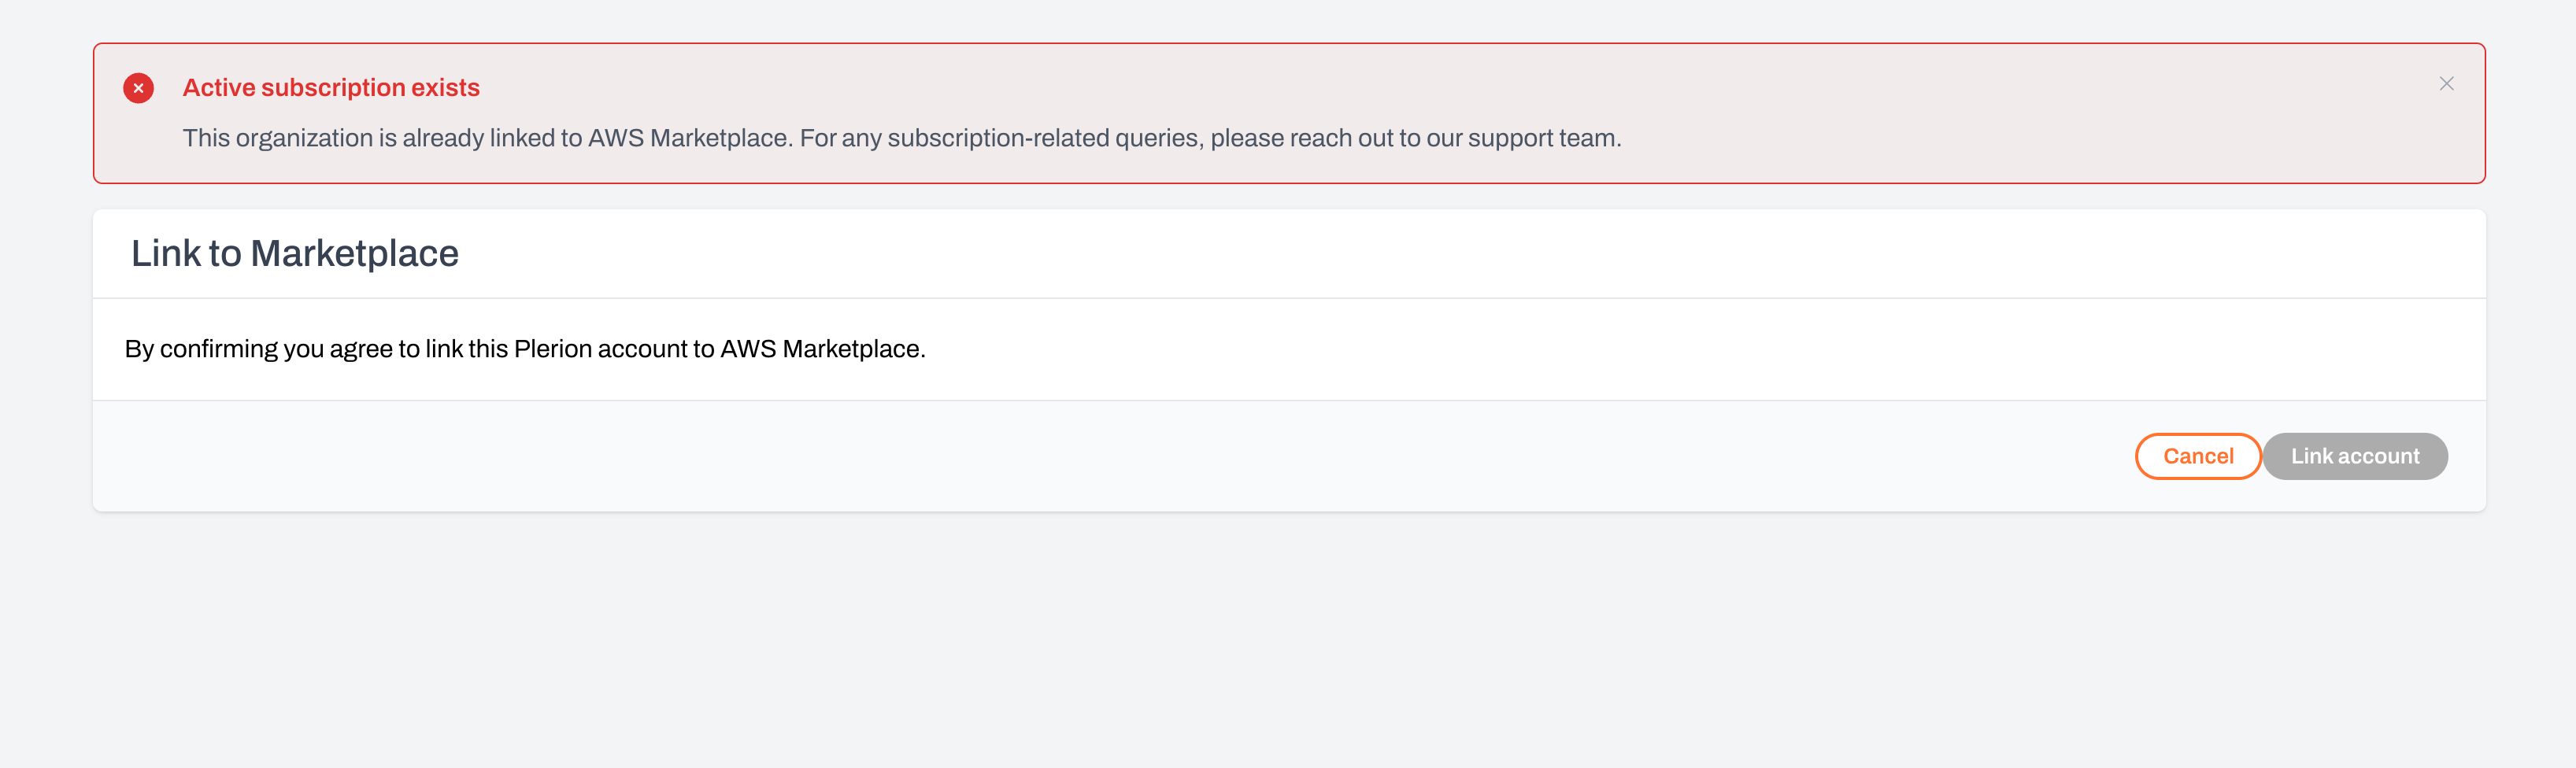
Task: Click the Link to Marketplace card title
Action: tap(295, 253)
